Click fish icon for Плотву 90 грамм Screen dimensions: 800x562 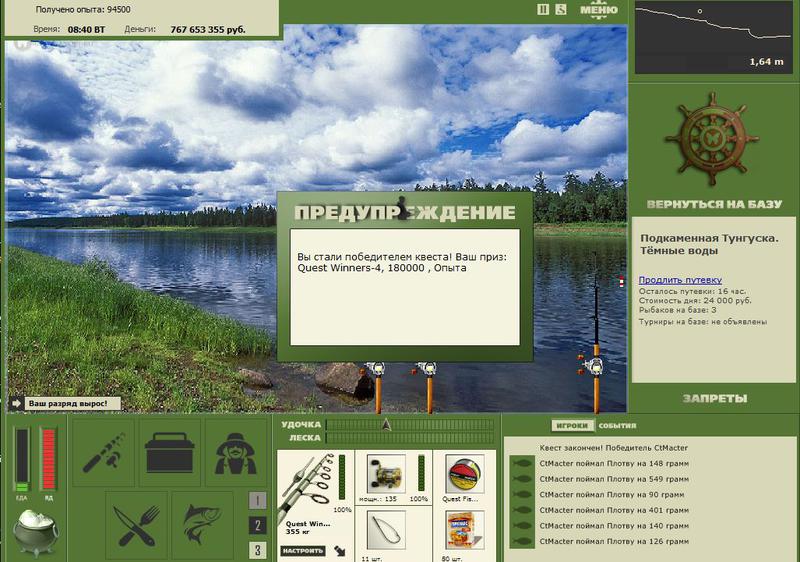click(x=522, y=495)
